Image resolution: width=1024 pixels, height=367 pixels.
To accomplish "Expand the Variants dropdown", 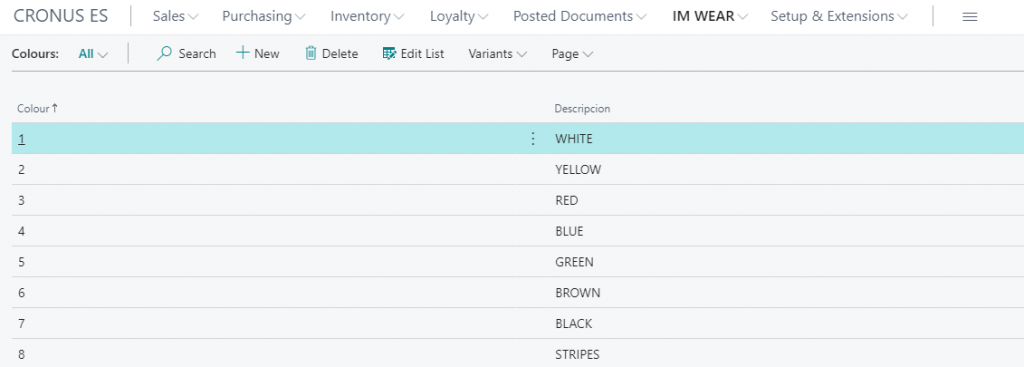I will pos(498,54).
